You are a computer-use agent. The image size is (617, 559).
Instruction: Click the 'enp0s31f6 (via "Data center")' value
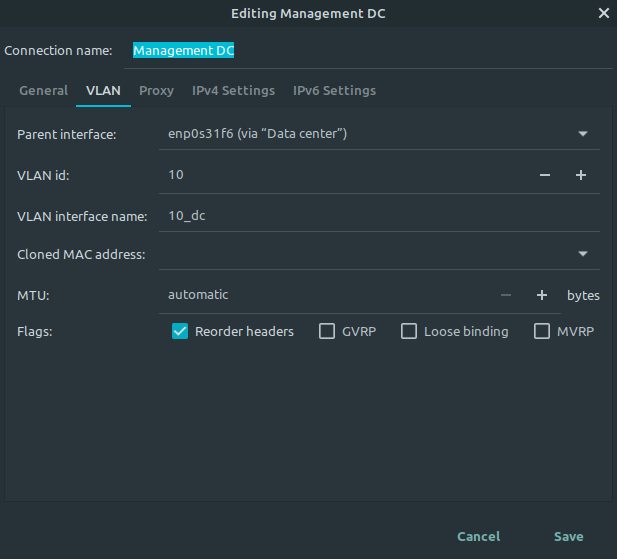point(257,134)
